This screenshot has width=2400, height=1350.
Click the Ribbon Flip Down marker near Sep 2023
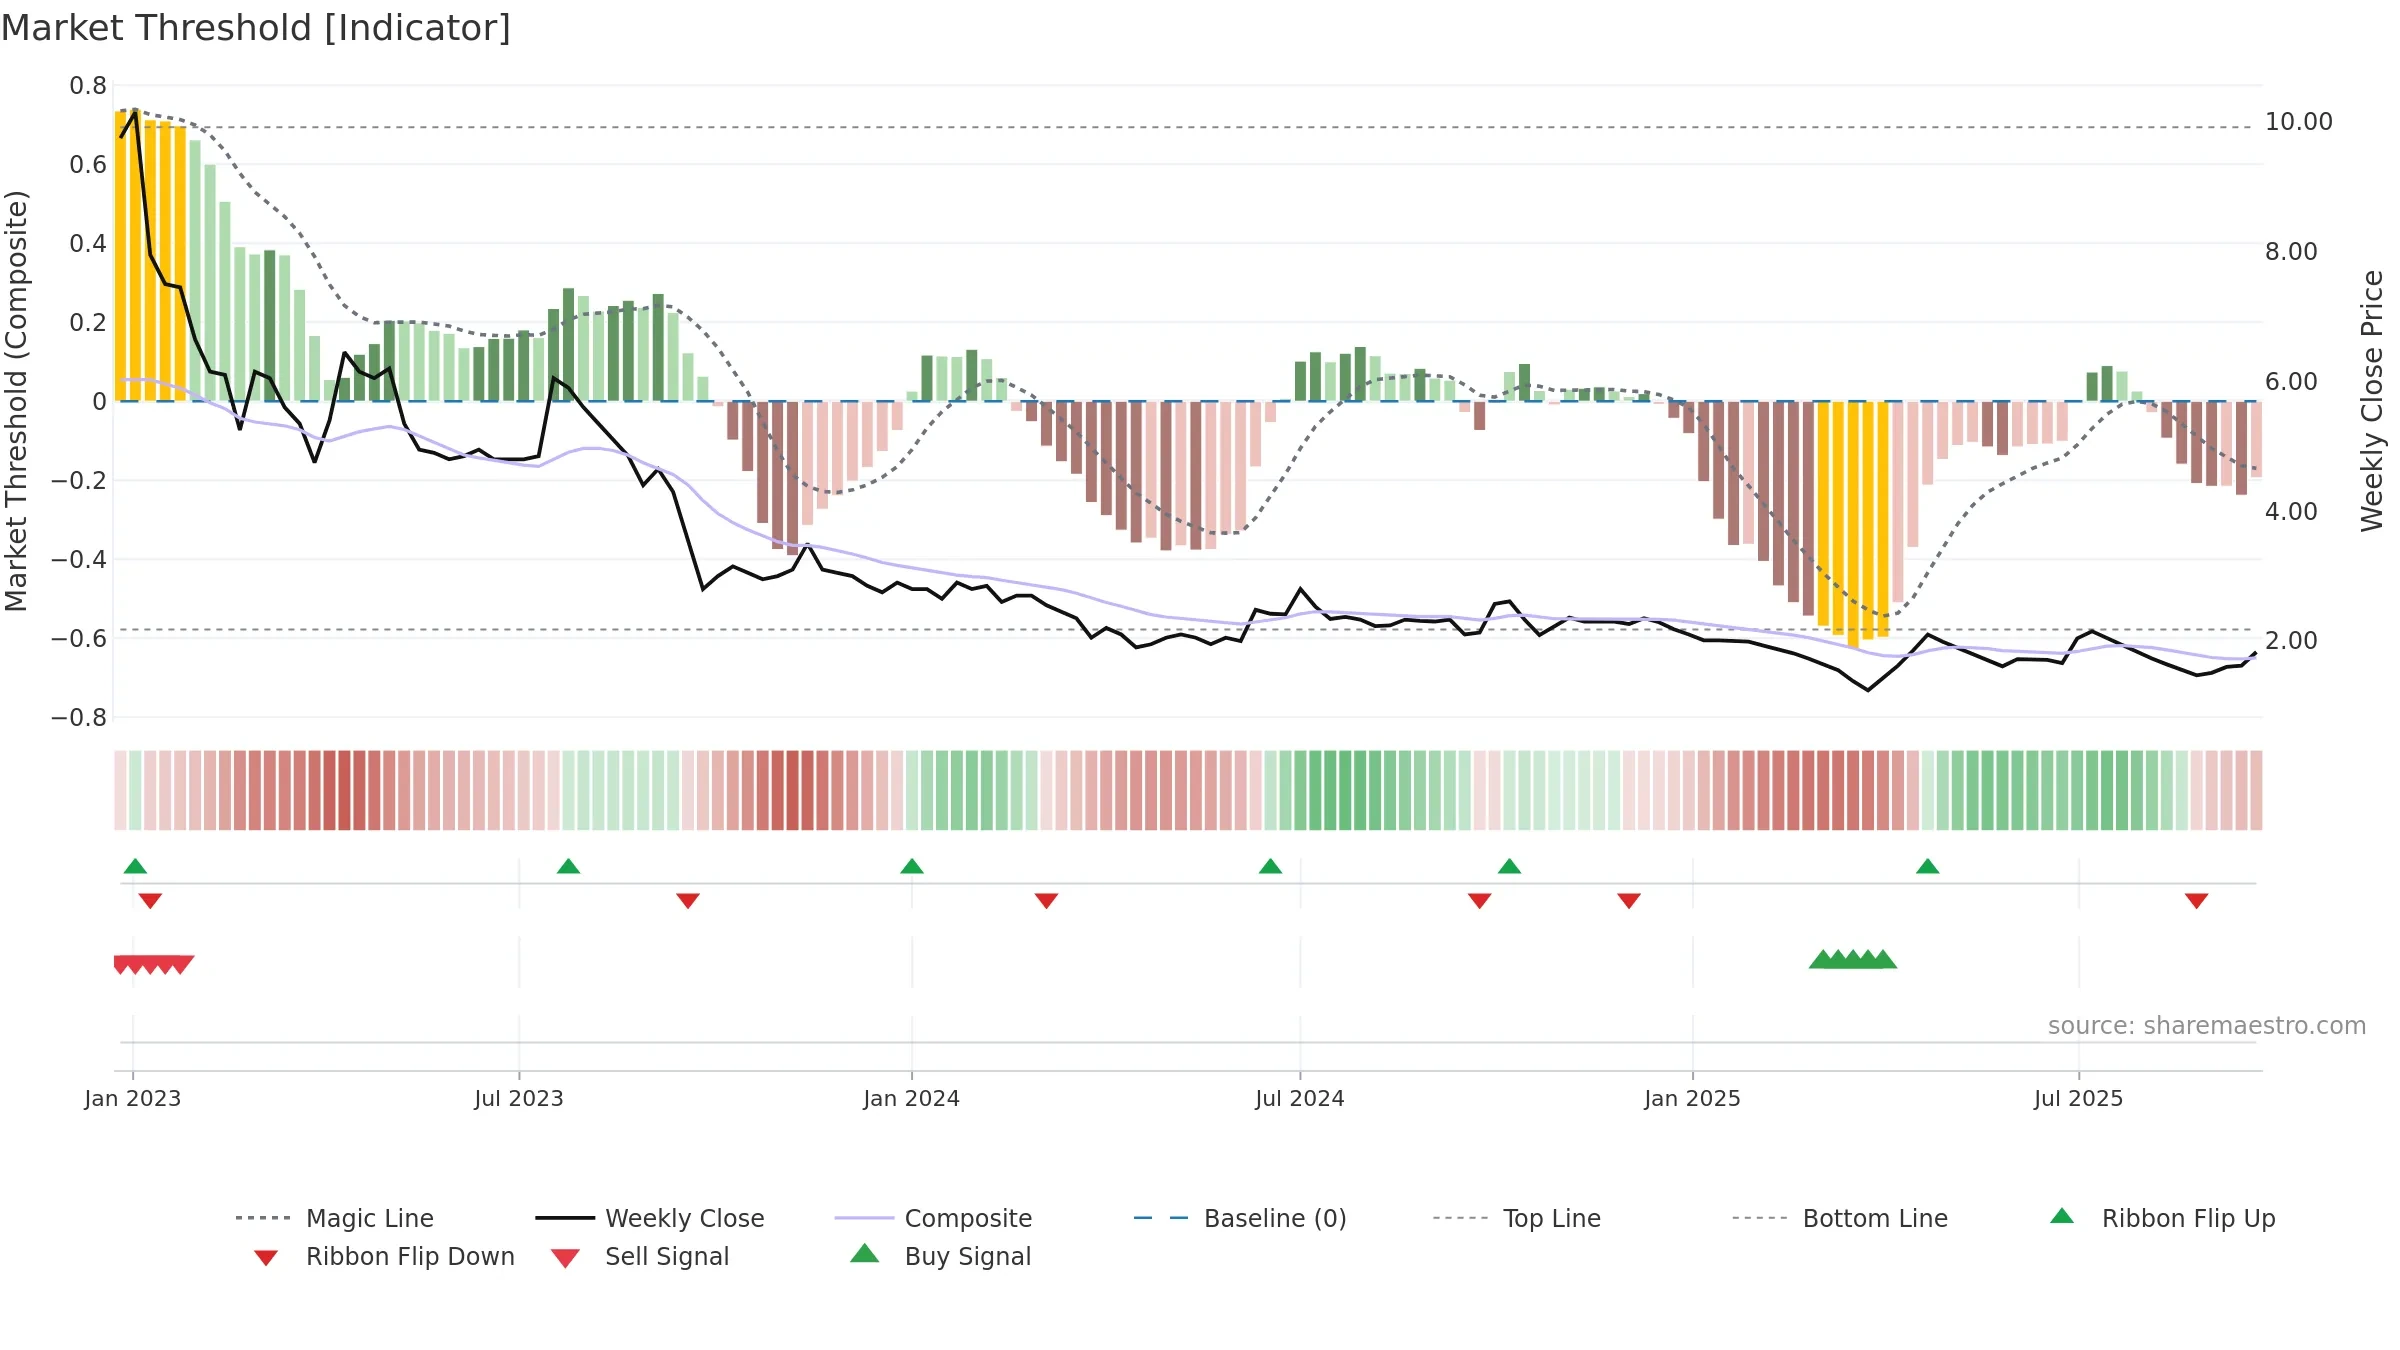(688, 901)
